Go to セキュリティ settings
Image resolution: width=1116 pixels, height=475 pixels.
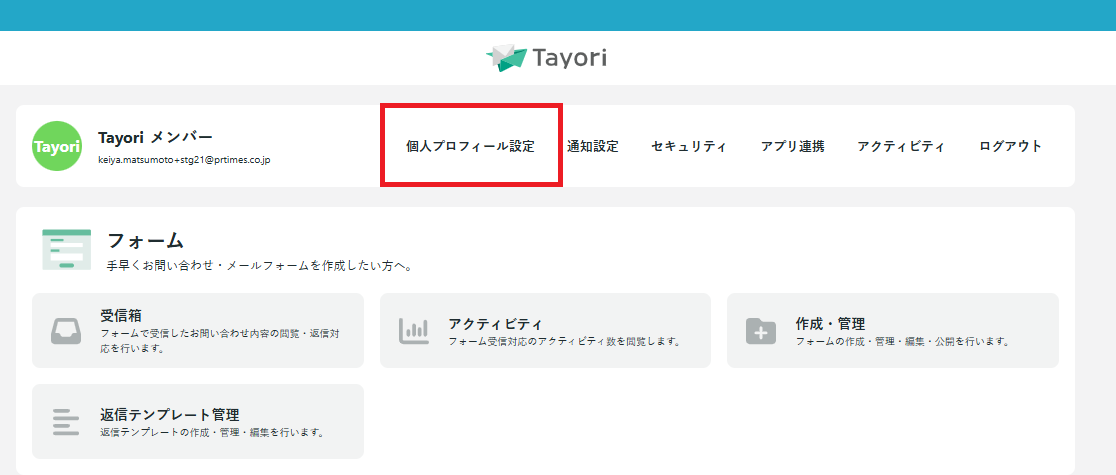click(x=689, y=147)
